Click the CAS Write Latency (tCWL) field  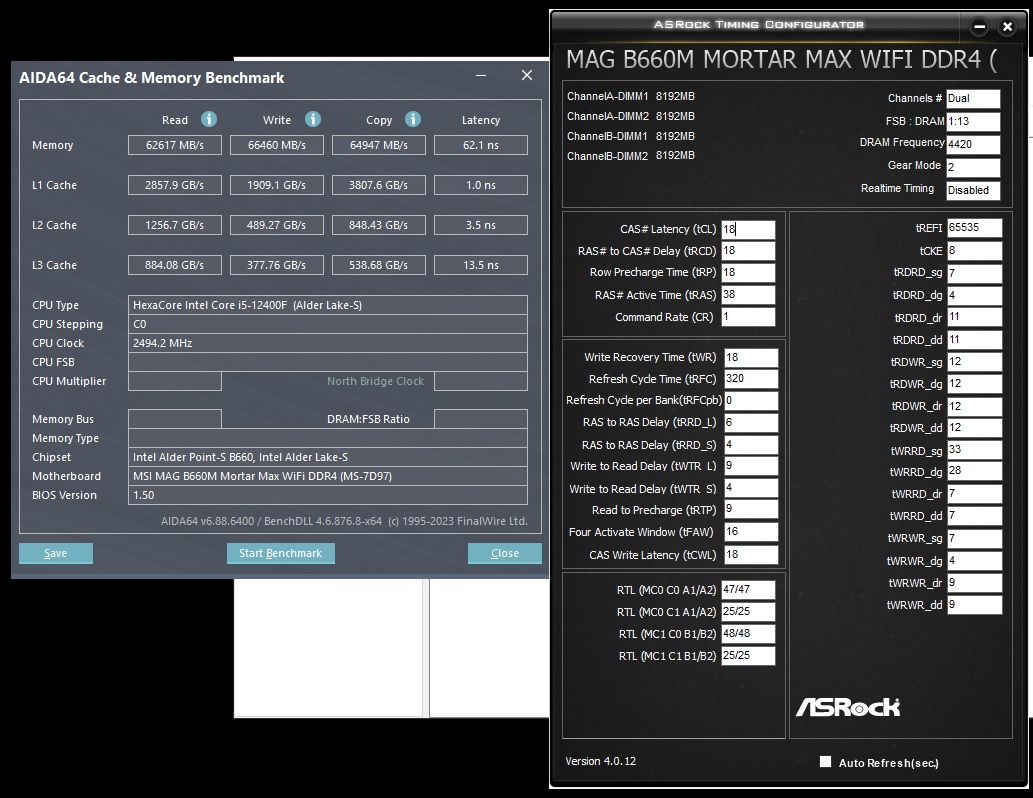pyautogui.click(x=751, y=555)
